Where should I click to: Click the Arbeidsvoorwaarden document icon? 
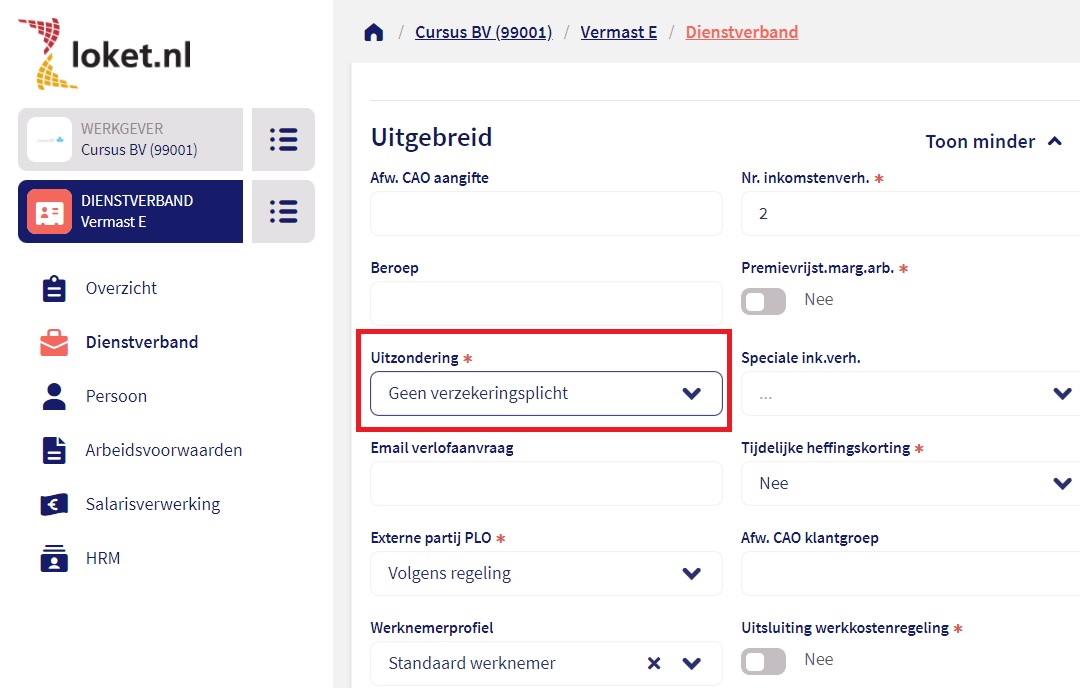(x=54, y=450)
